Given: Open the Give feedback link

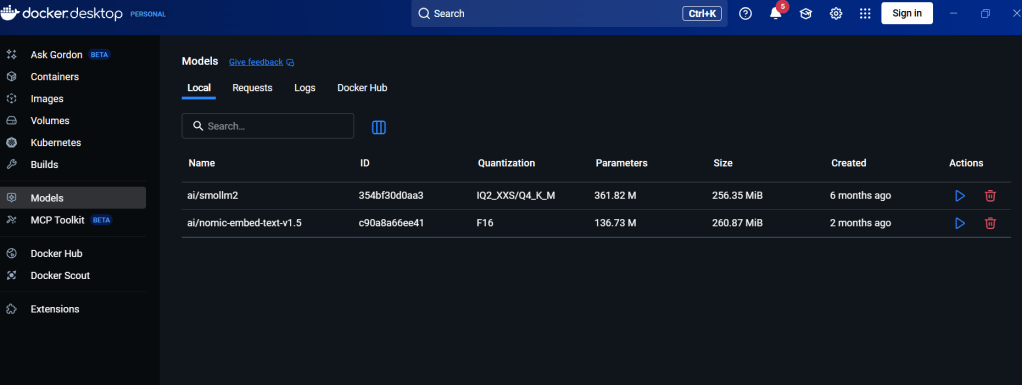Looking at the screenshot, I should point(256,62).
